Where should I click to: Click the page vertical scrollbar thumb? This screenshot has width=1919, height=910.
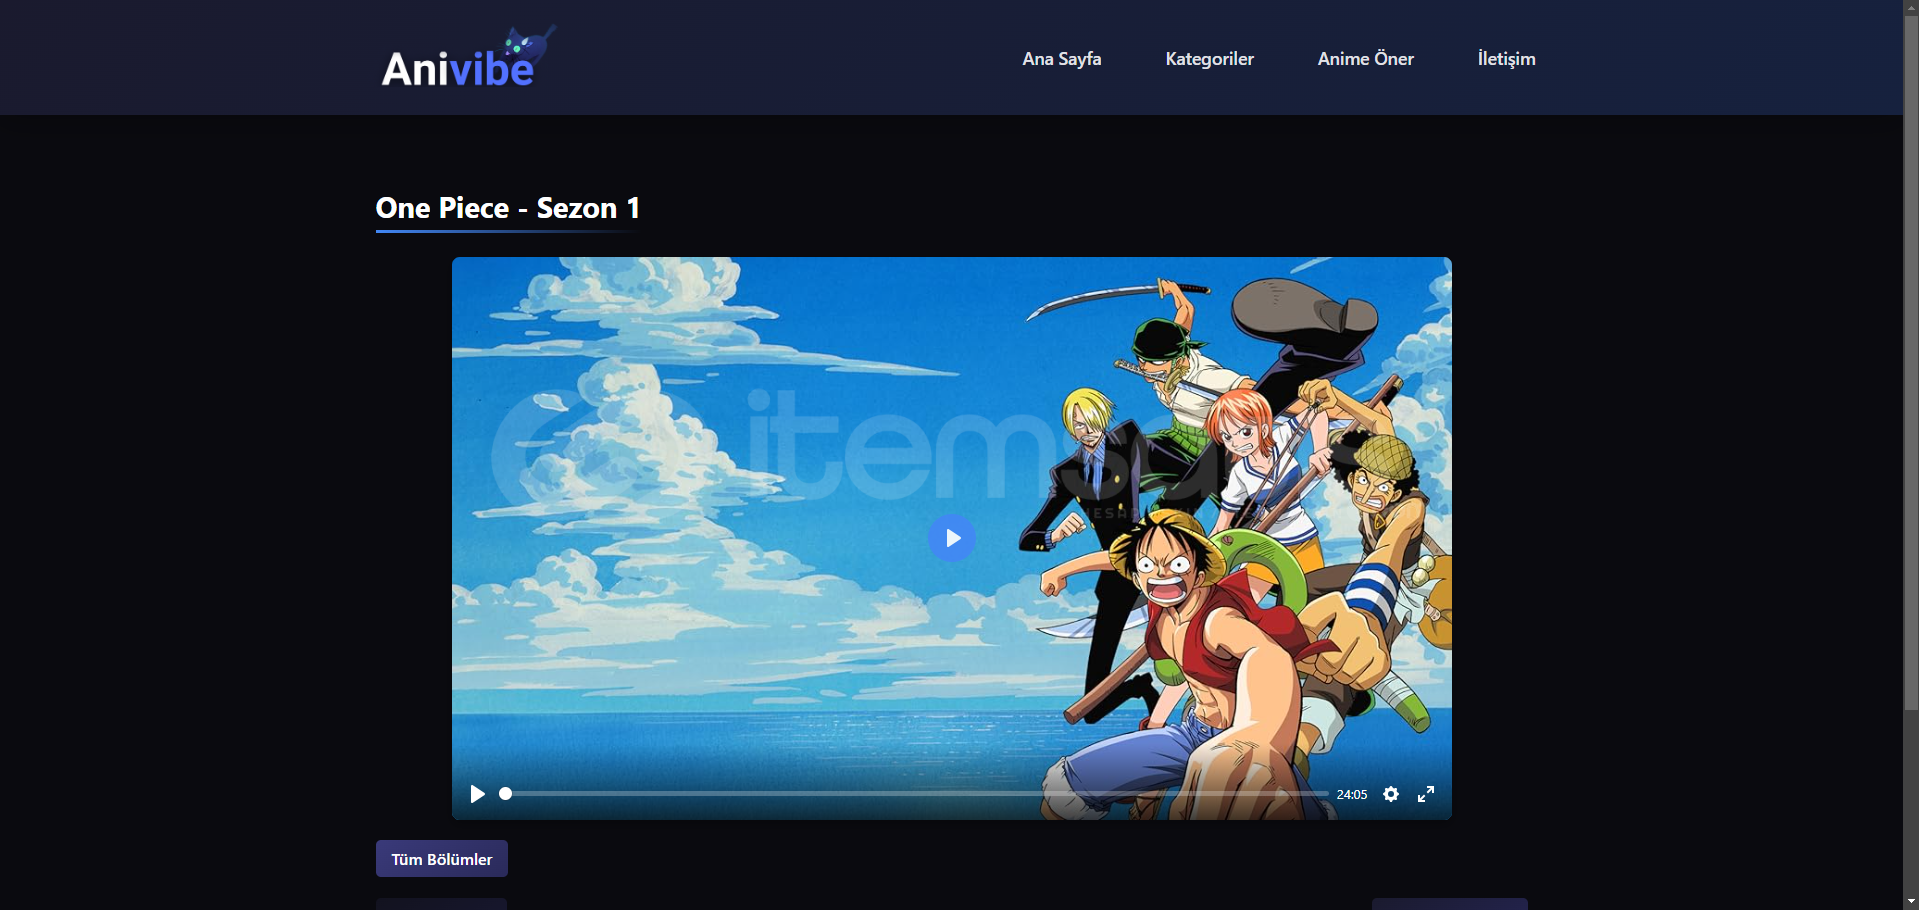1911,362
